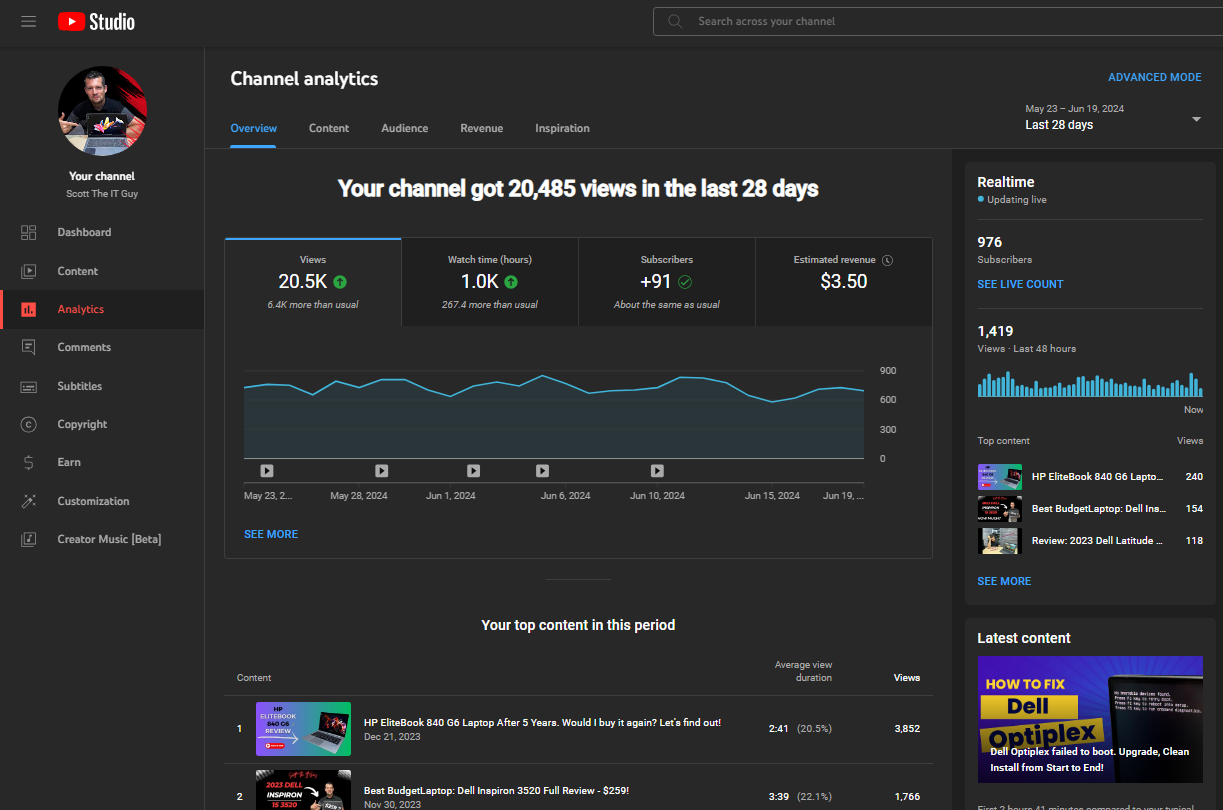Image resolution: width=1223 pixels, height=810 pixels.
Task: Click the HP EliteBook thumbnail in Realtime top content
Action: 1000,477
